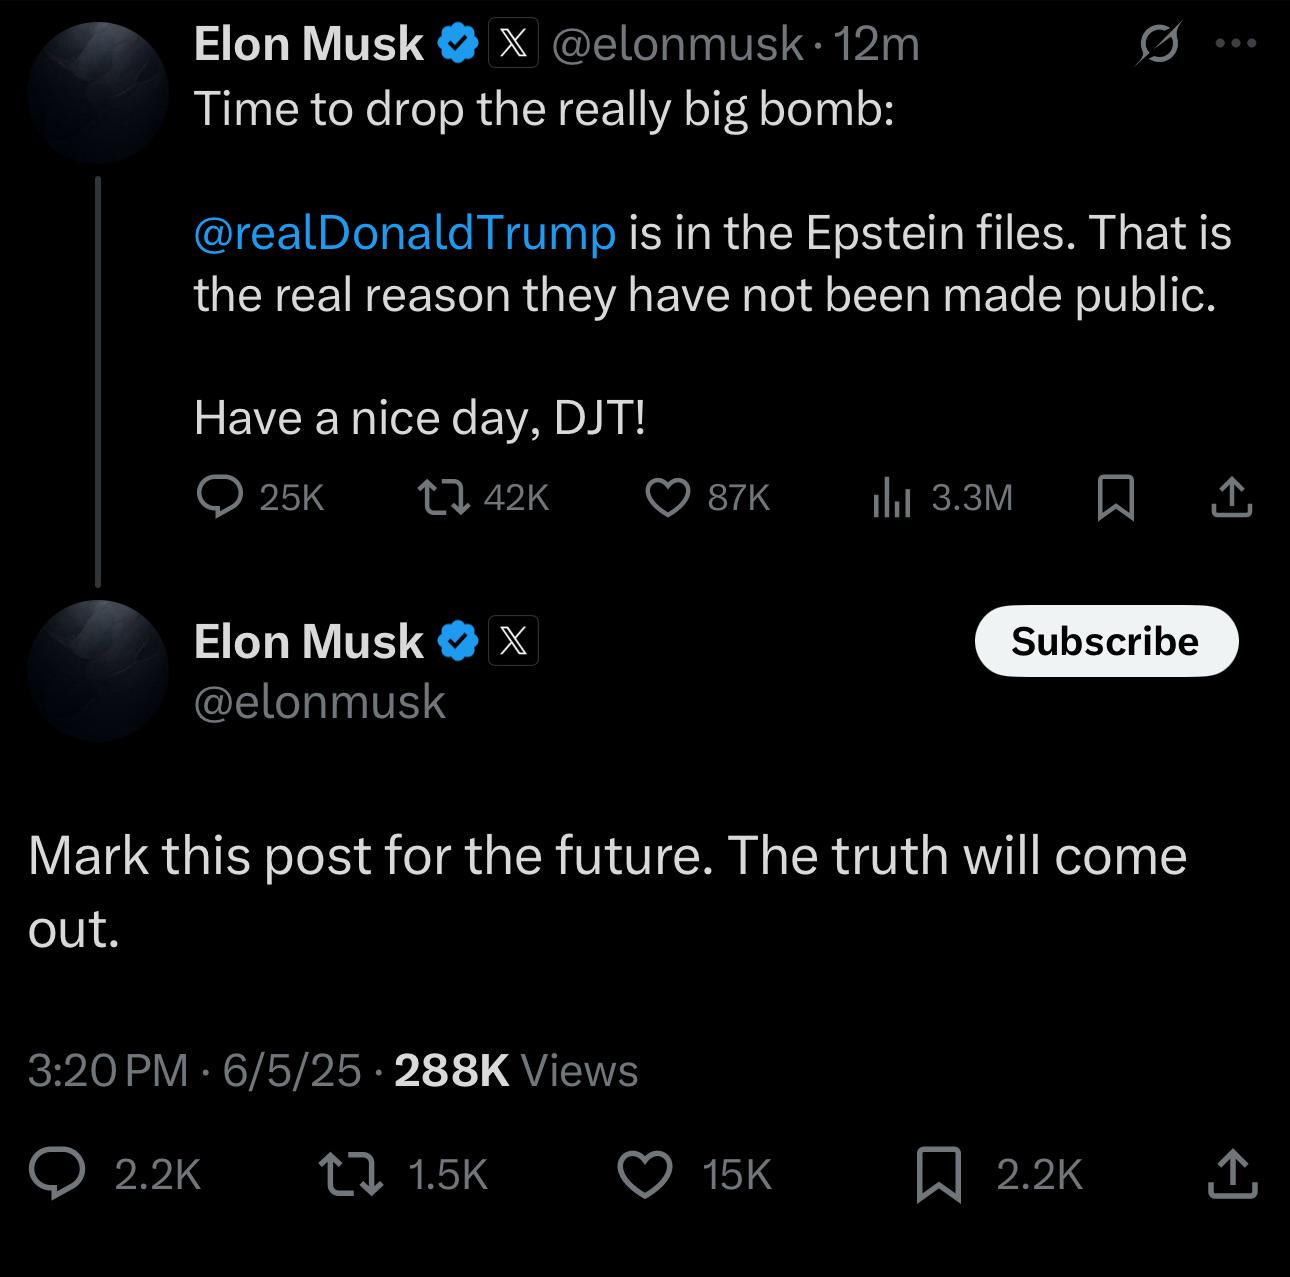Open the @elonmusk handle under Subscribe row
Screen dimensions: 1290x1277
[319, 702]
